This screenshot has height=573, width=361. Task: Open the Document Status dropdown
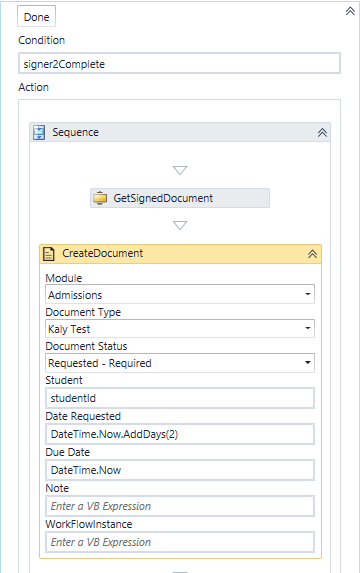(180, 363)
